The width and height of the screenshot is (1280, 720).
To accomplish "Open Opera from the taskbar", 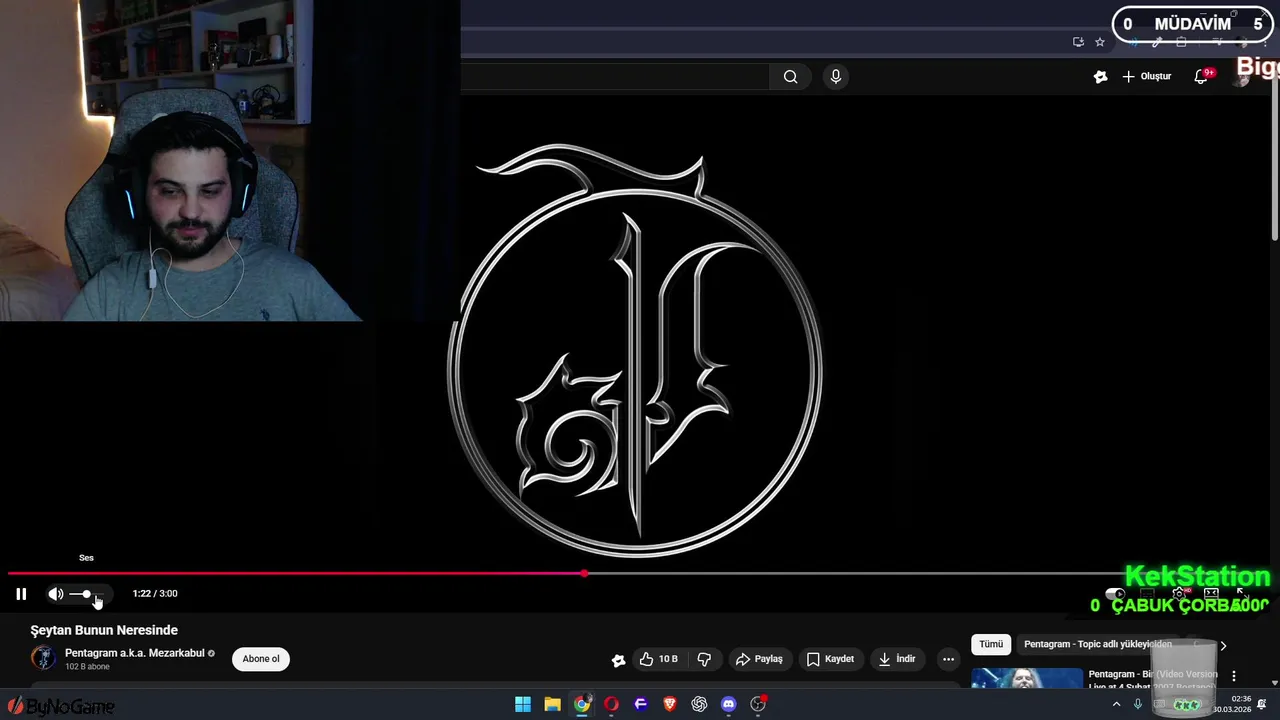I will point(611,705).
